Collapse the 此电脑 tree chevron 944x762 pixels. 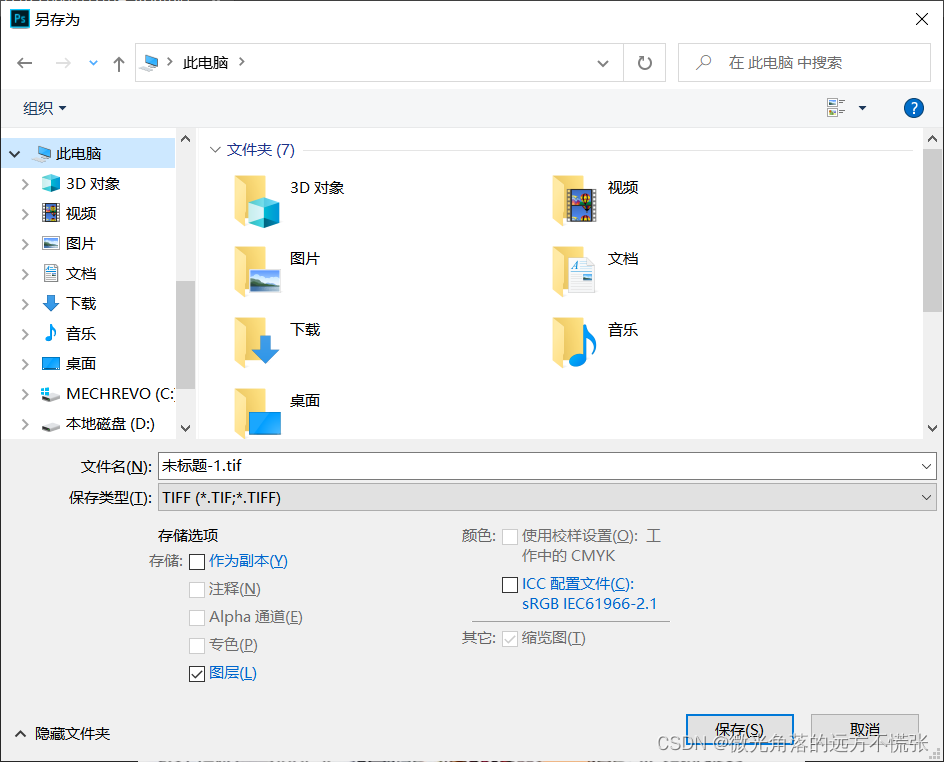click(13, 153)
